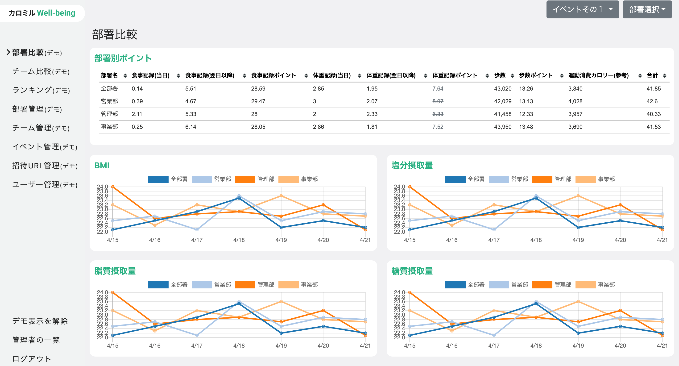Go to 招待URL管理(デモ)
Screen dimensions: 679x366
click(x=45, y=165)
